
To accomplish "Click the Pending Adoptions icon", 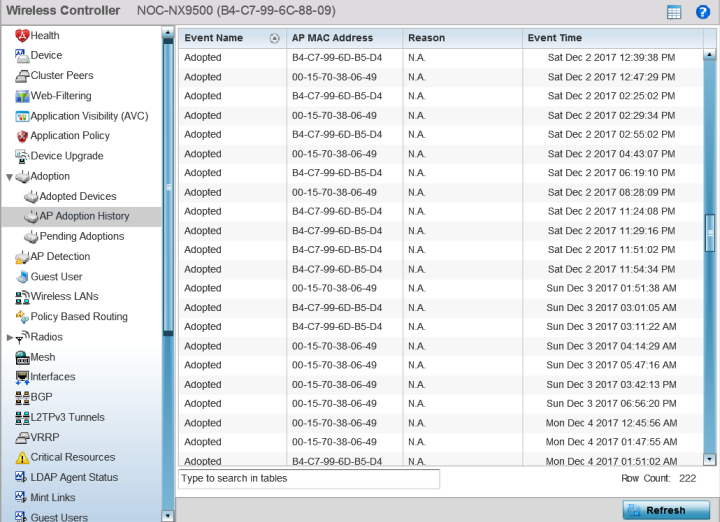I will pos(31,236).
